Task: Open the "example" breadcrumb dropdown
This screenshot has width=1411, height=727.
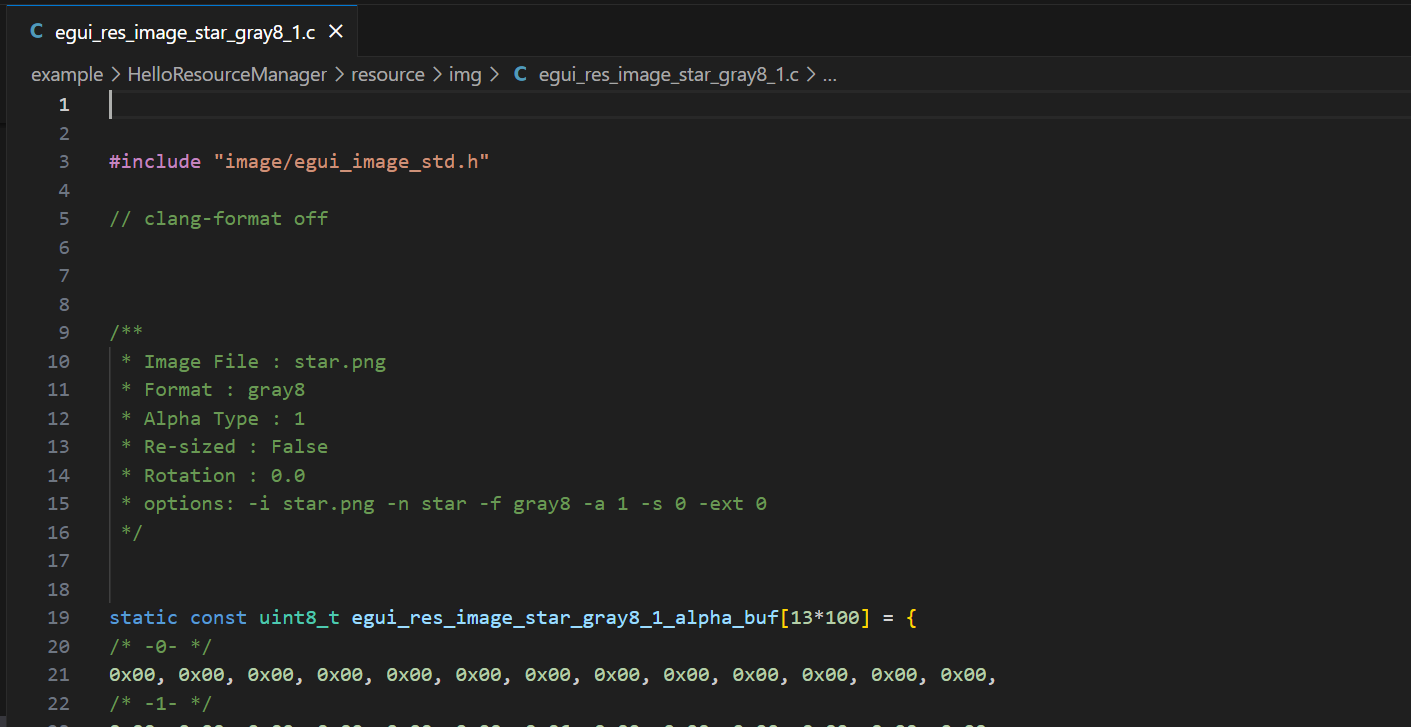Action: tap(66, 74)
